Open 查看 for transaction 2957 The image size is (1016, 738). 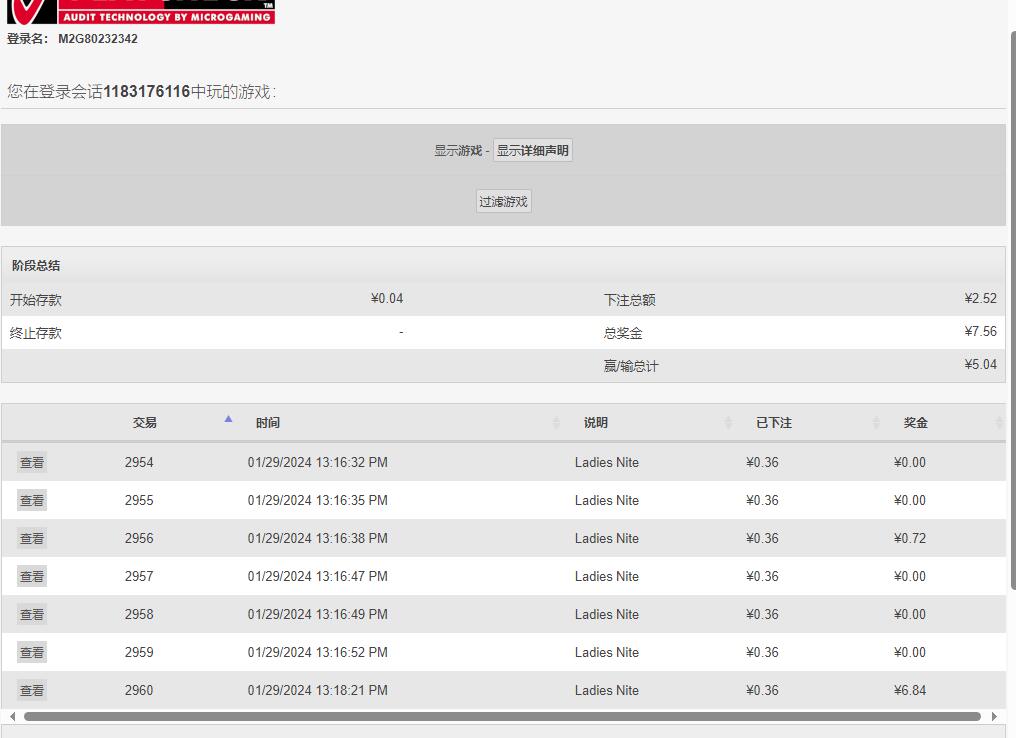32,576
